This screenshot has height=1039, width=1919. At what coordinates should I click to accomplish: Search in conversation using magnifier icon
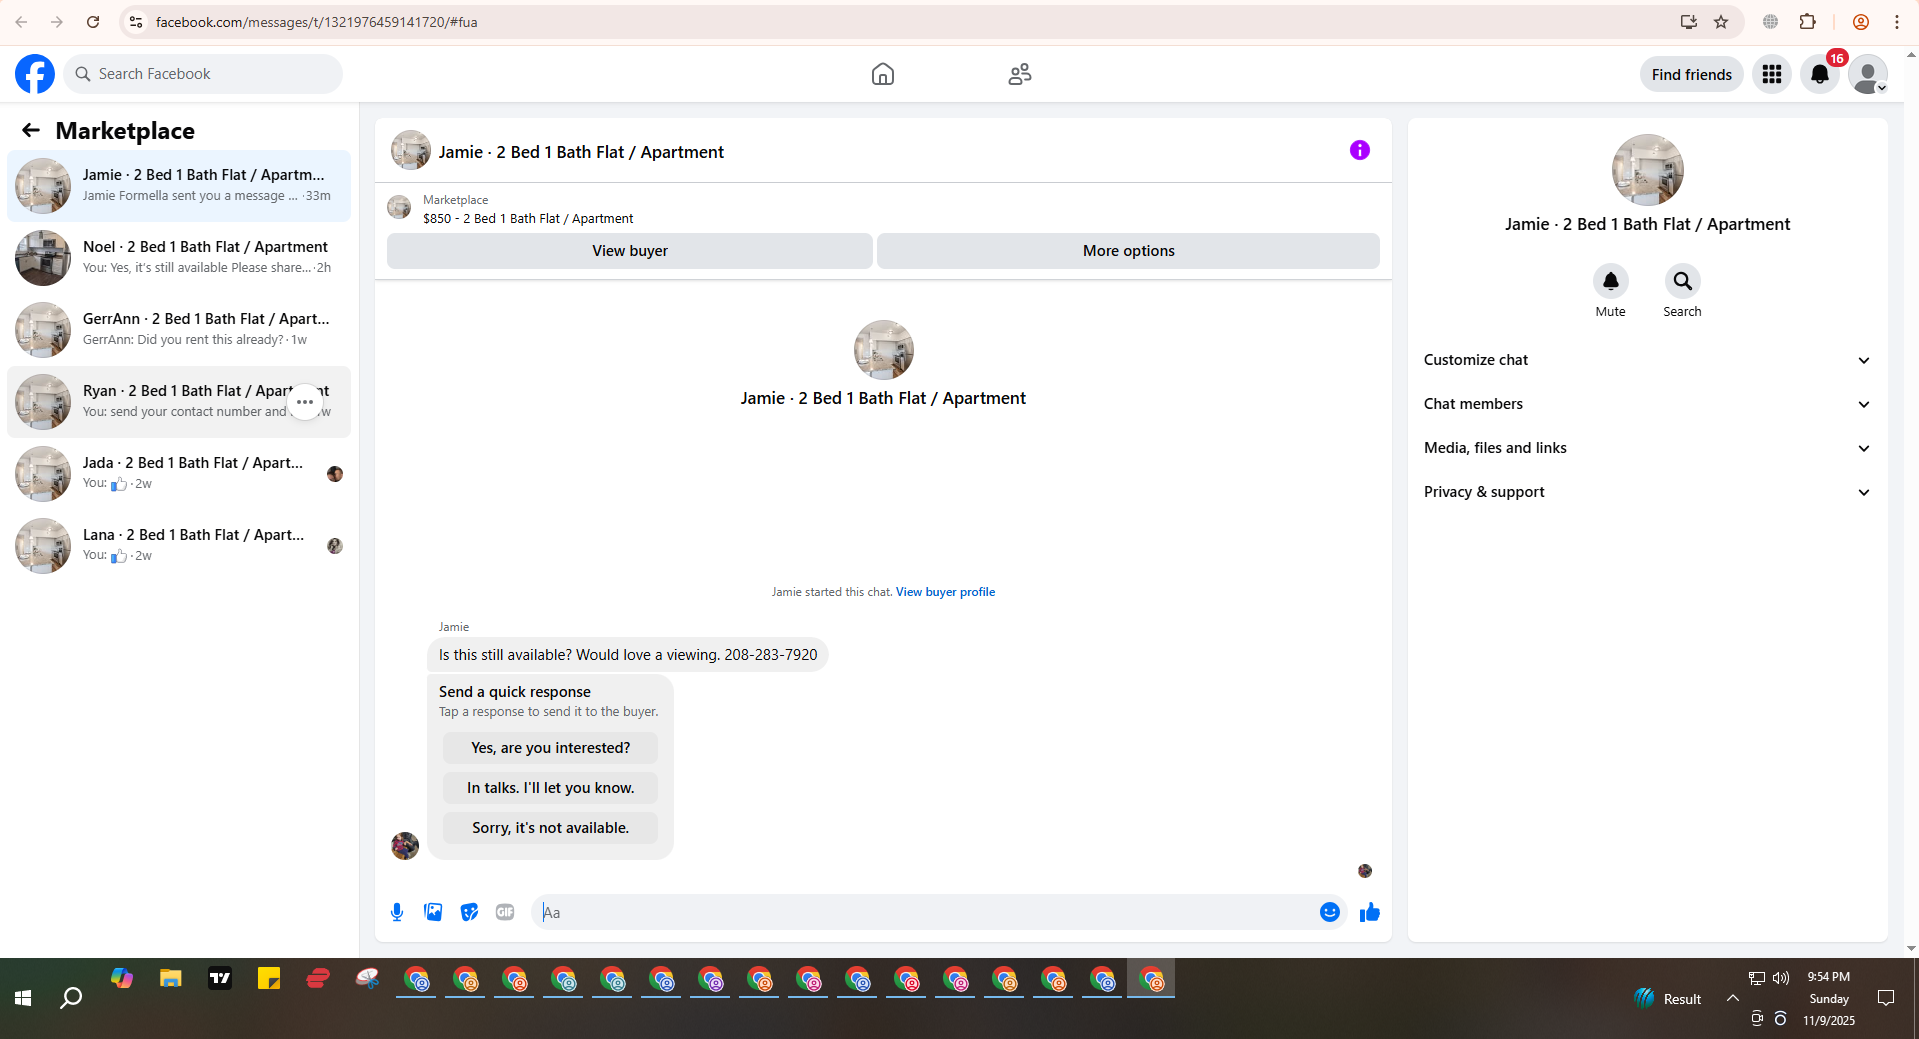click(x=1683, y=281)
